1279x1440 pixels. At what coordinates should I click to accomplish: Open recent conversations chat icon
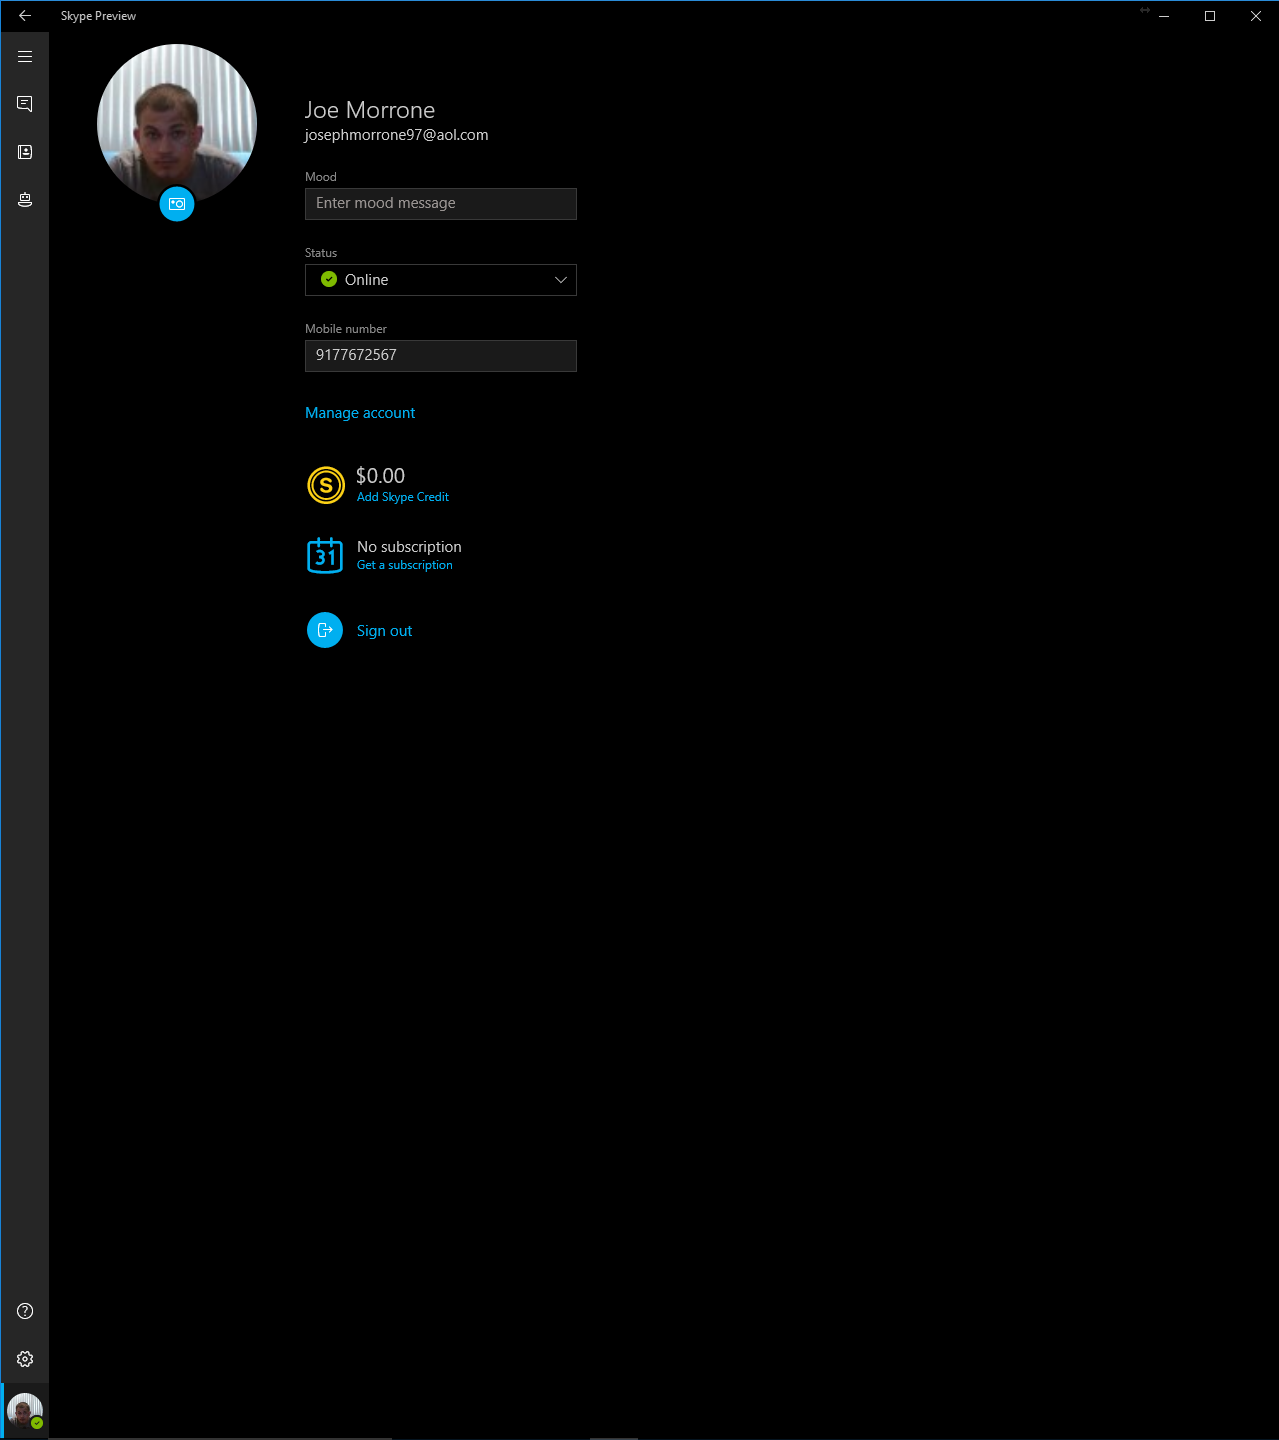(25, 104)
